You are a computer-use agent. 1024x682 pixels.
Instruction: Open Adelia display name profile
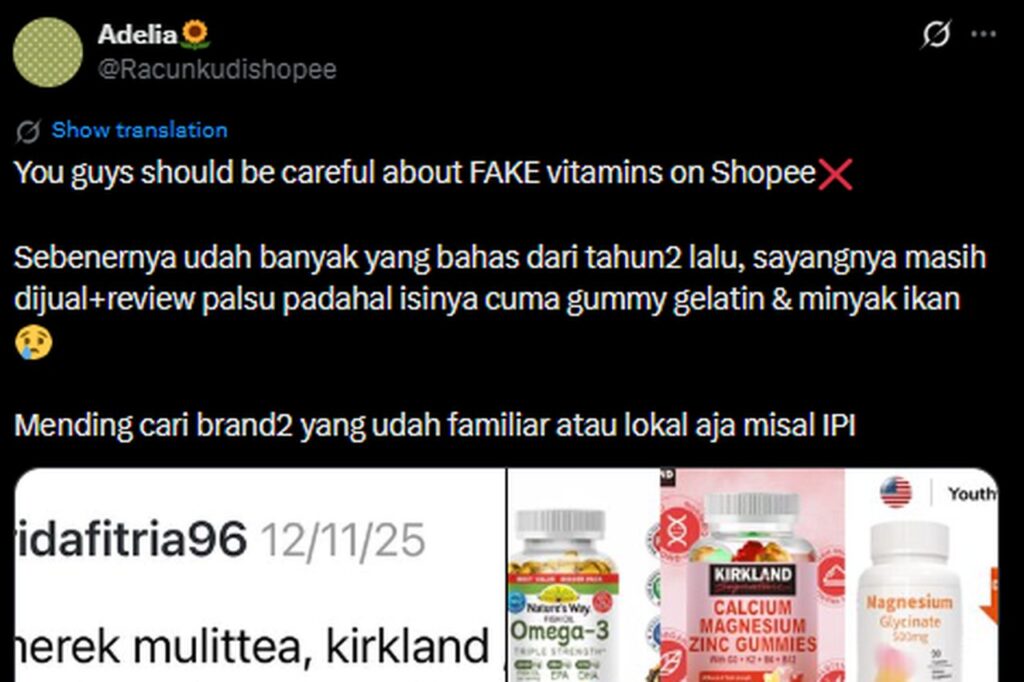[137, 35]
